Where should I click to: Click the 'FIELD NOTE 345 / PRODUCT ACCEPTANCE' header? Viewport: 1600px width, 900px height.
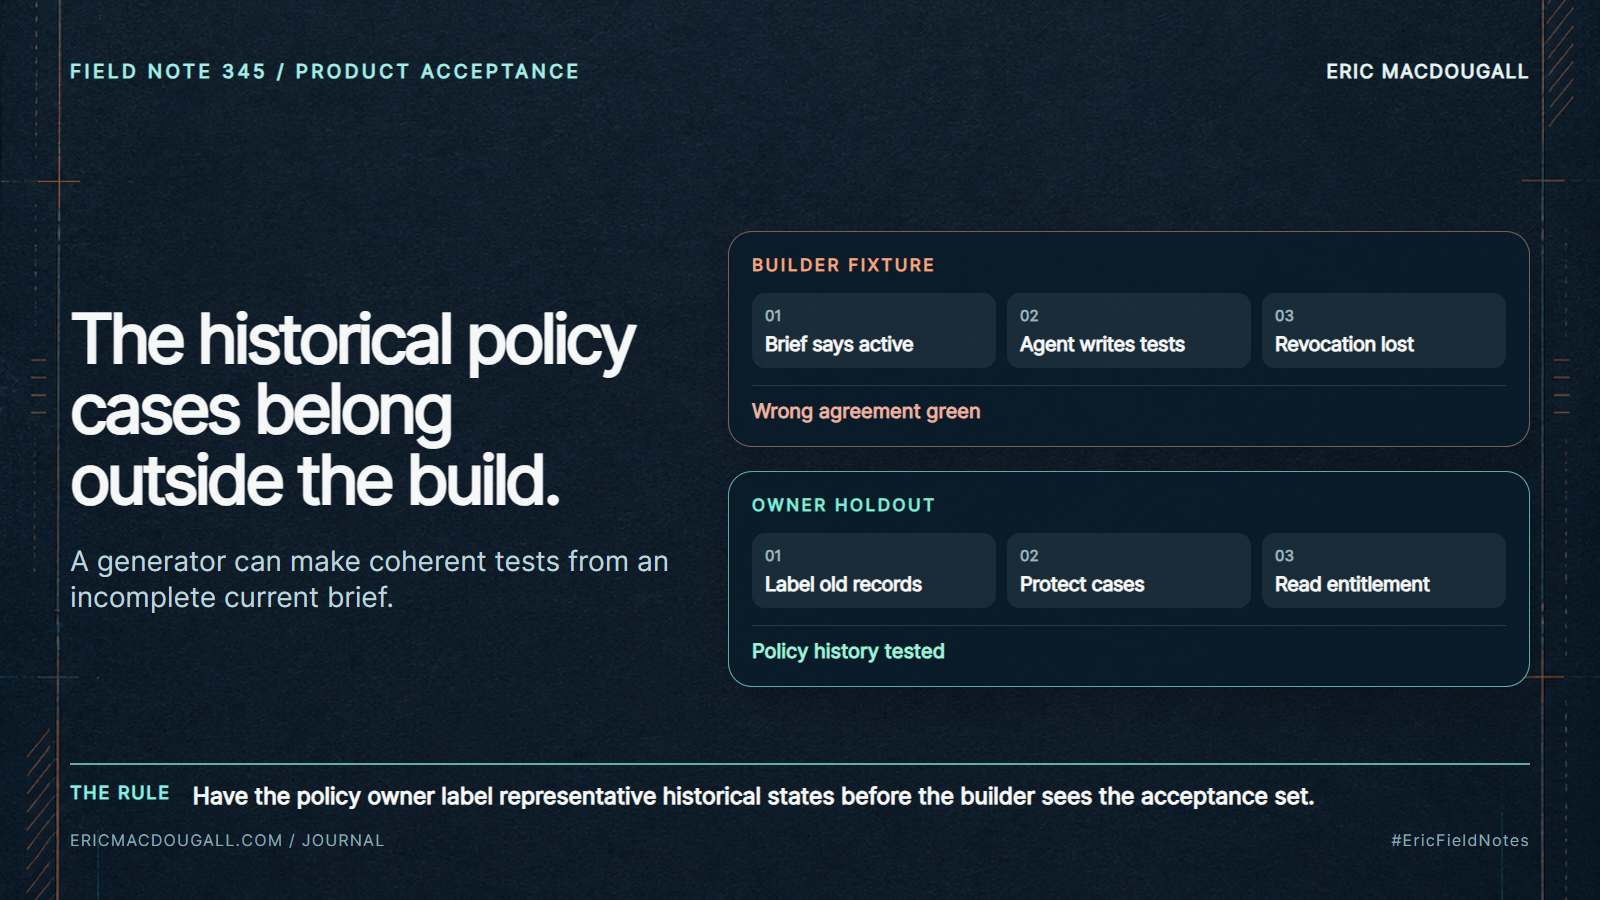pos(325,72)
